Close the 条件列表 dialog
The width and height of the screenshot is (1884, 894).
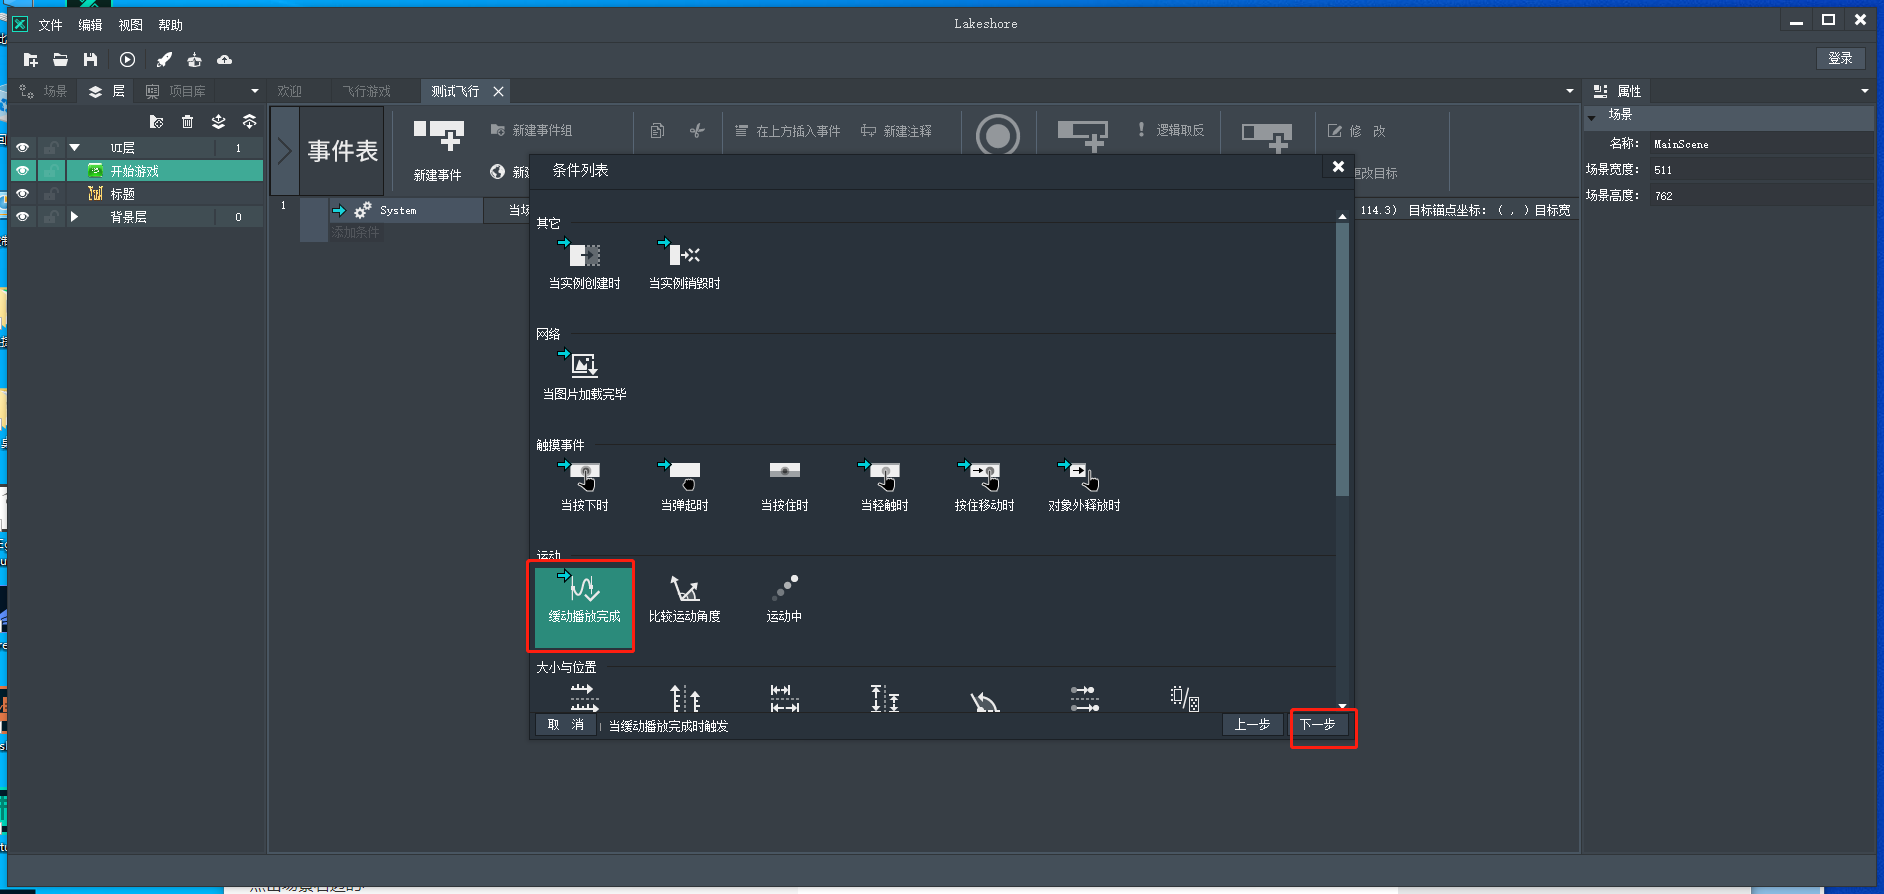[x=1338, y=167]
